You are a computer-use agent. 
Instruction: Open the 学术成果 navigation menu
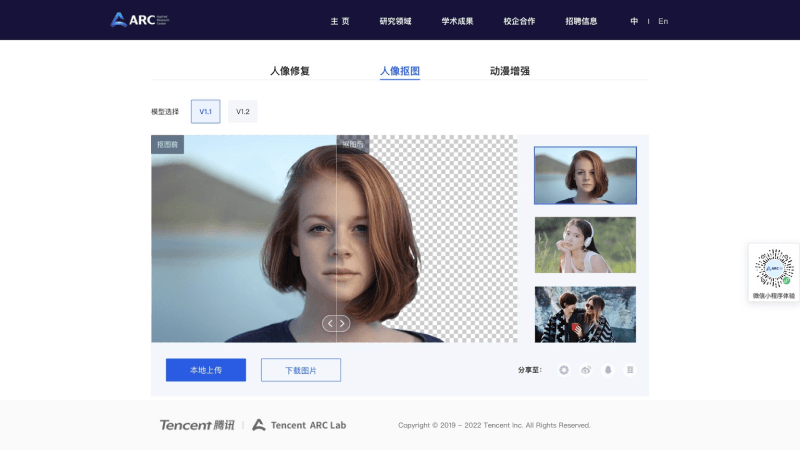click(457, 21)
